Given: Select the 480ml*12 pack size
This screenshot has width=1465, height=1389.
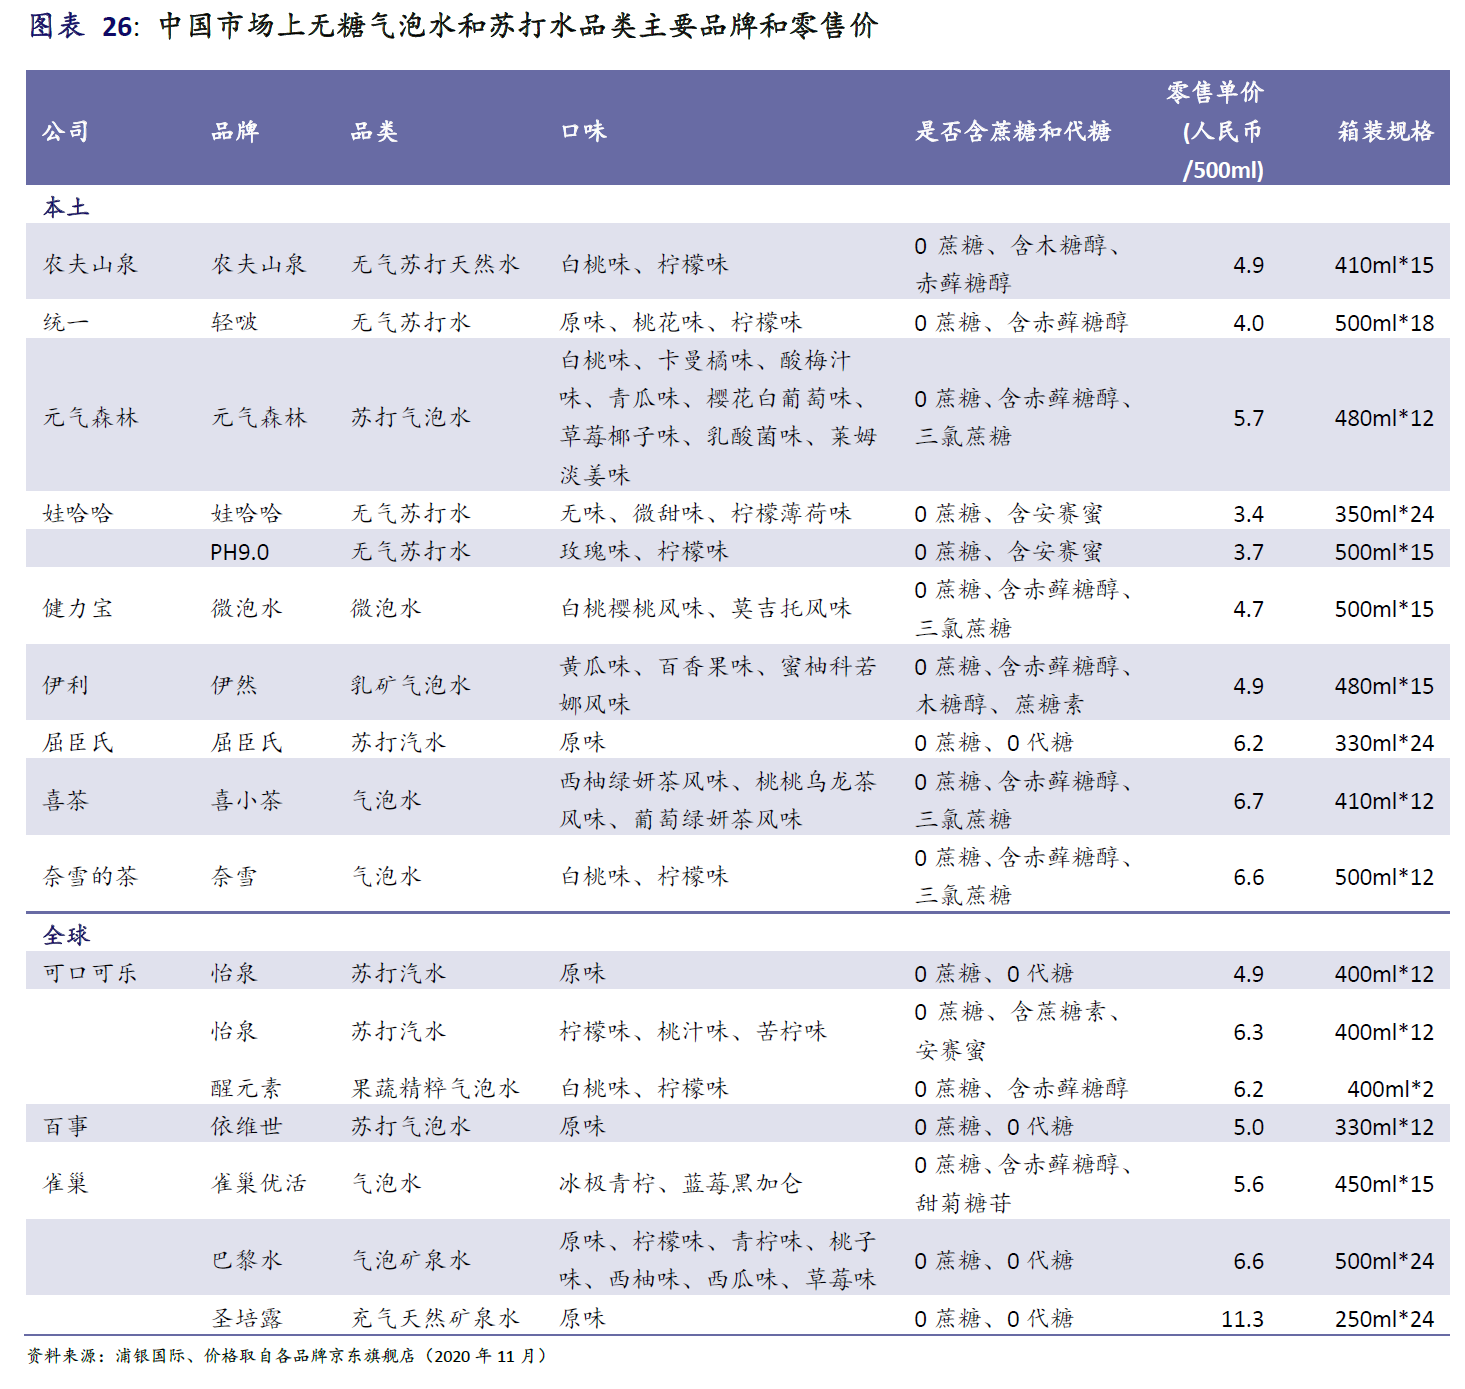Looking at the screenshot, I should coord(1384,418).
